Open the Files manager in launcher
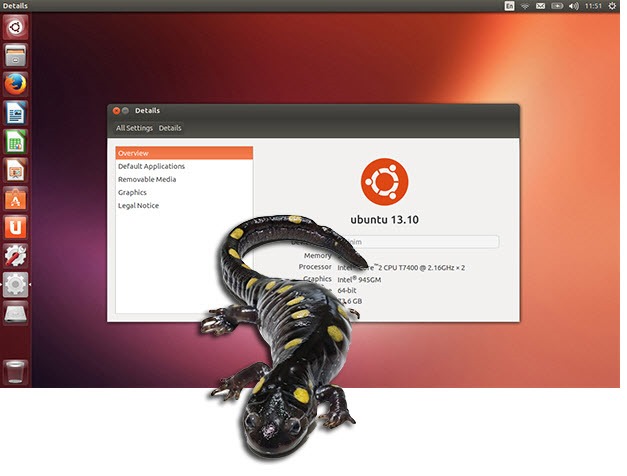 tap(16, 56)
